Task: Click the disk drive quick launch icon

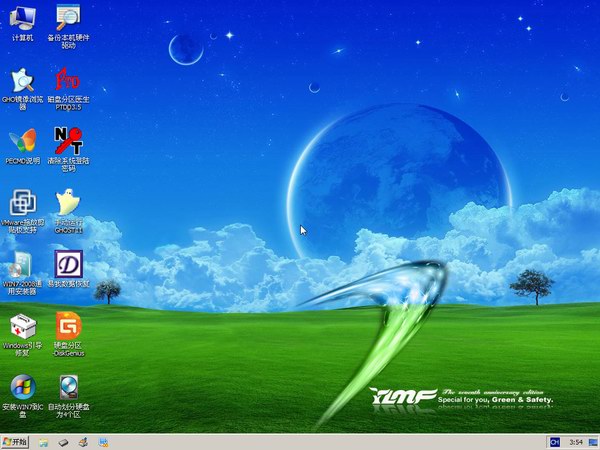Action: click(x=63, y=441)
